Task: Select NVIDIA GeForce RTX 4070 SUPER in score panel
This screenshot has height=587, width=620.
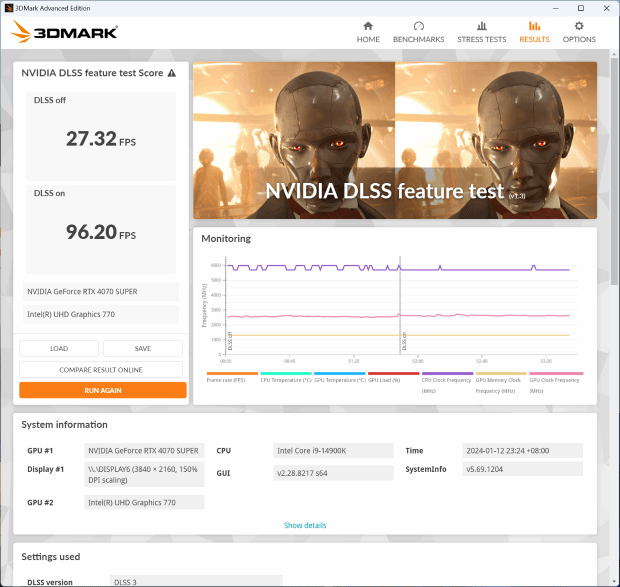Action: point(101,291)
